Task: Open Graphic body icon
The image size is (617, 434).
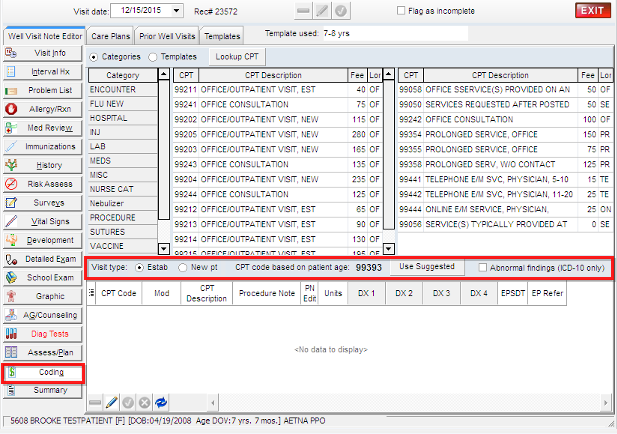Action: (x=11, y=296)
